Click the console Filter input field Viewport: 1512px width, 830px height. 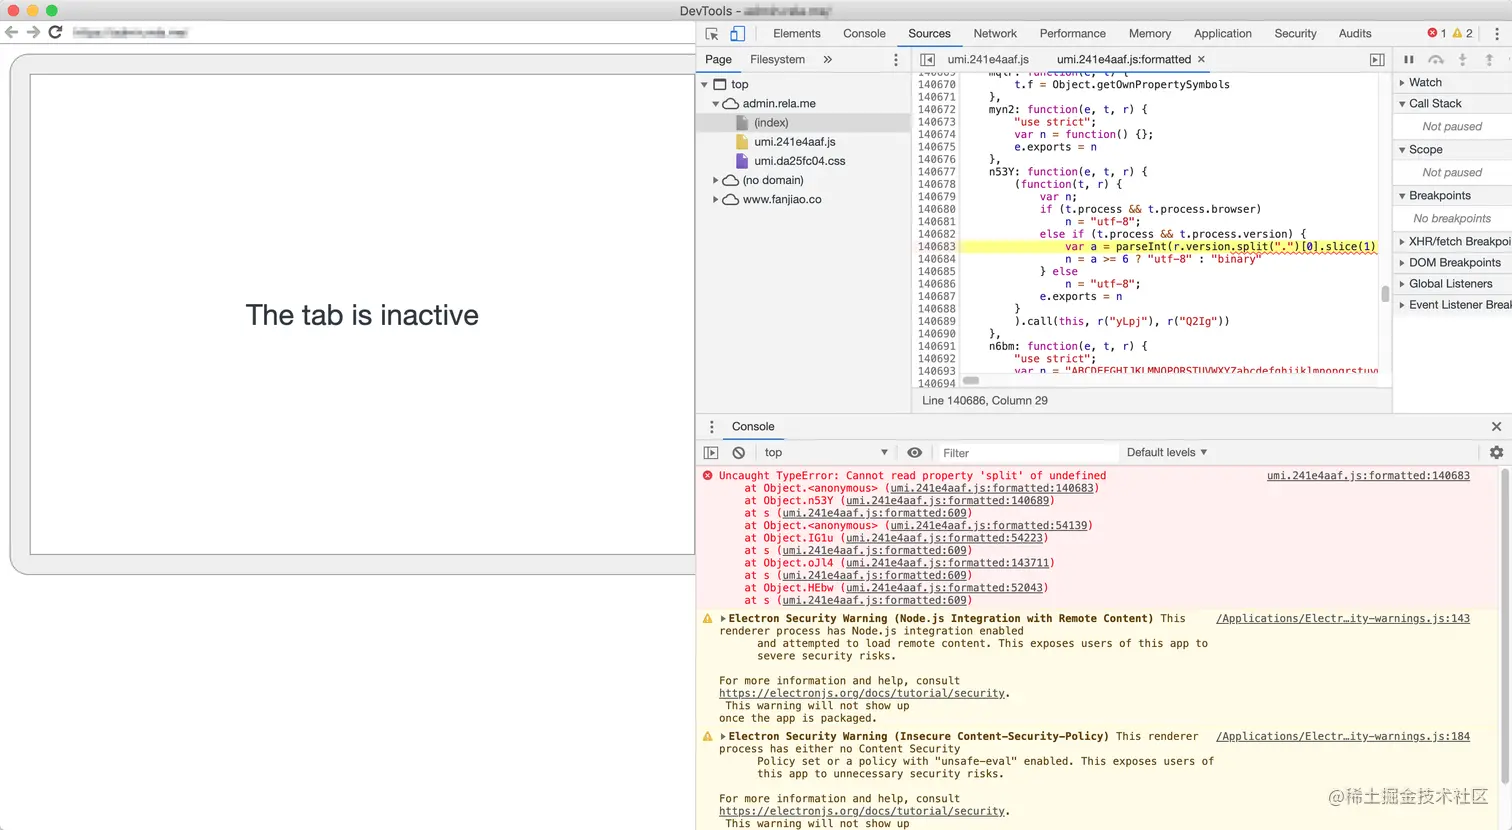point(1025,453)
